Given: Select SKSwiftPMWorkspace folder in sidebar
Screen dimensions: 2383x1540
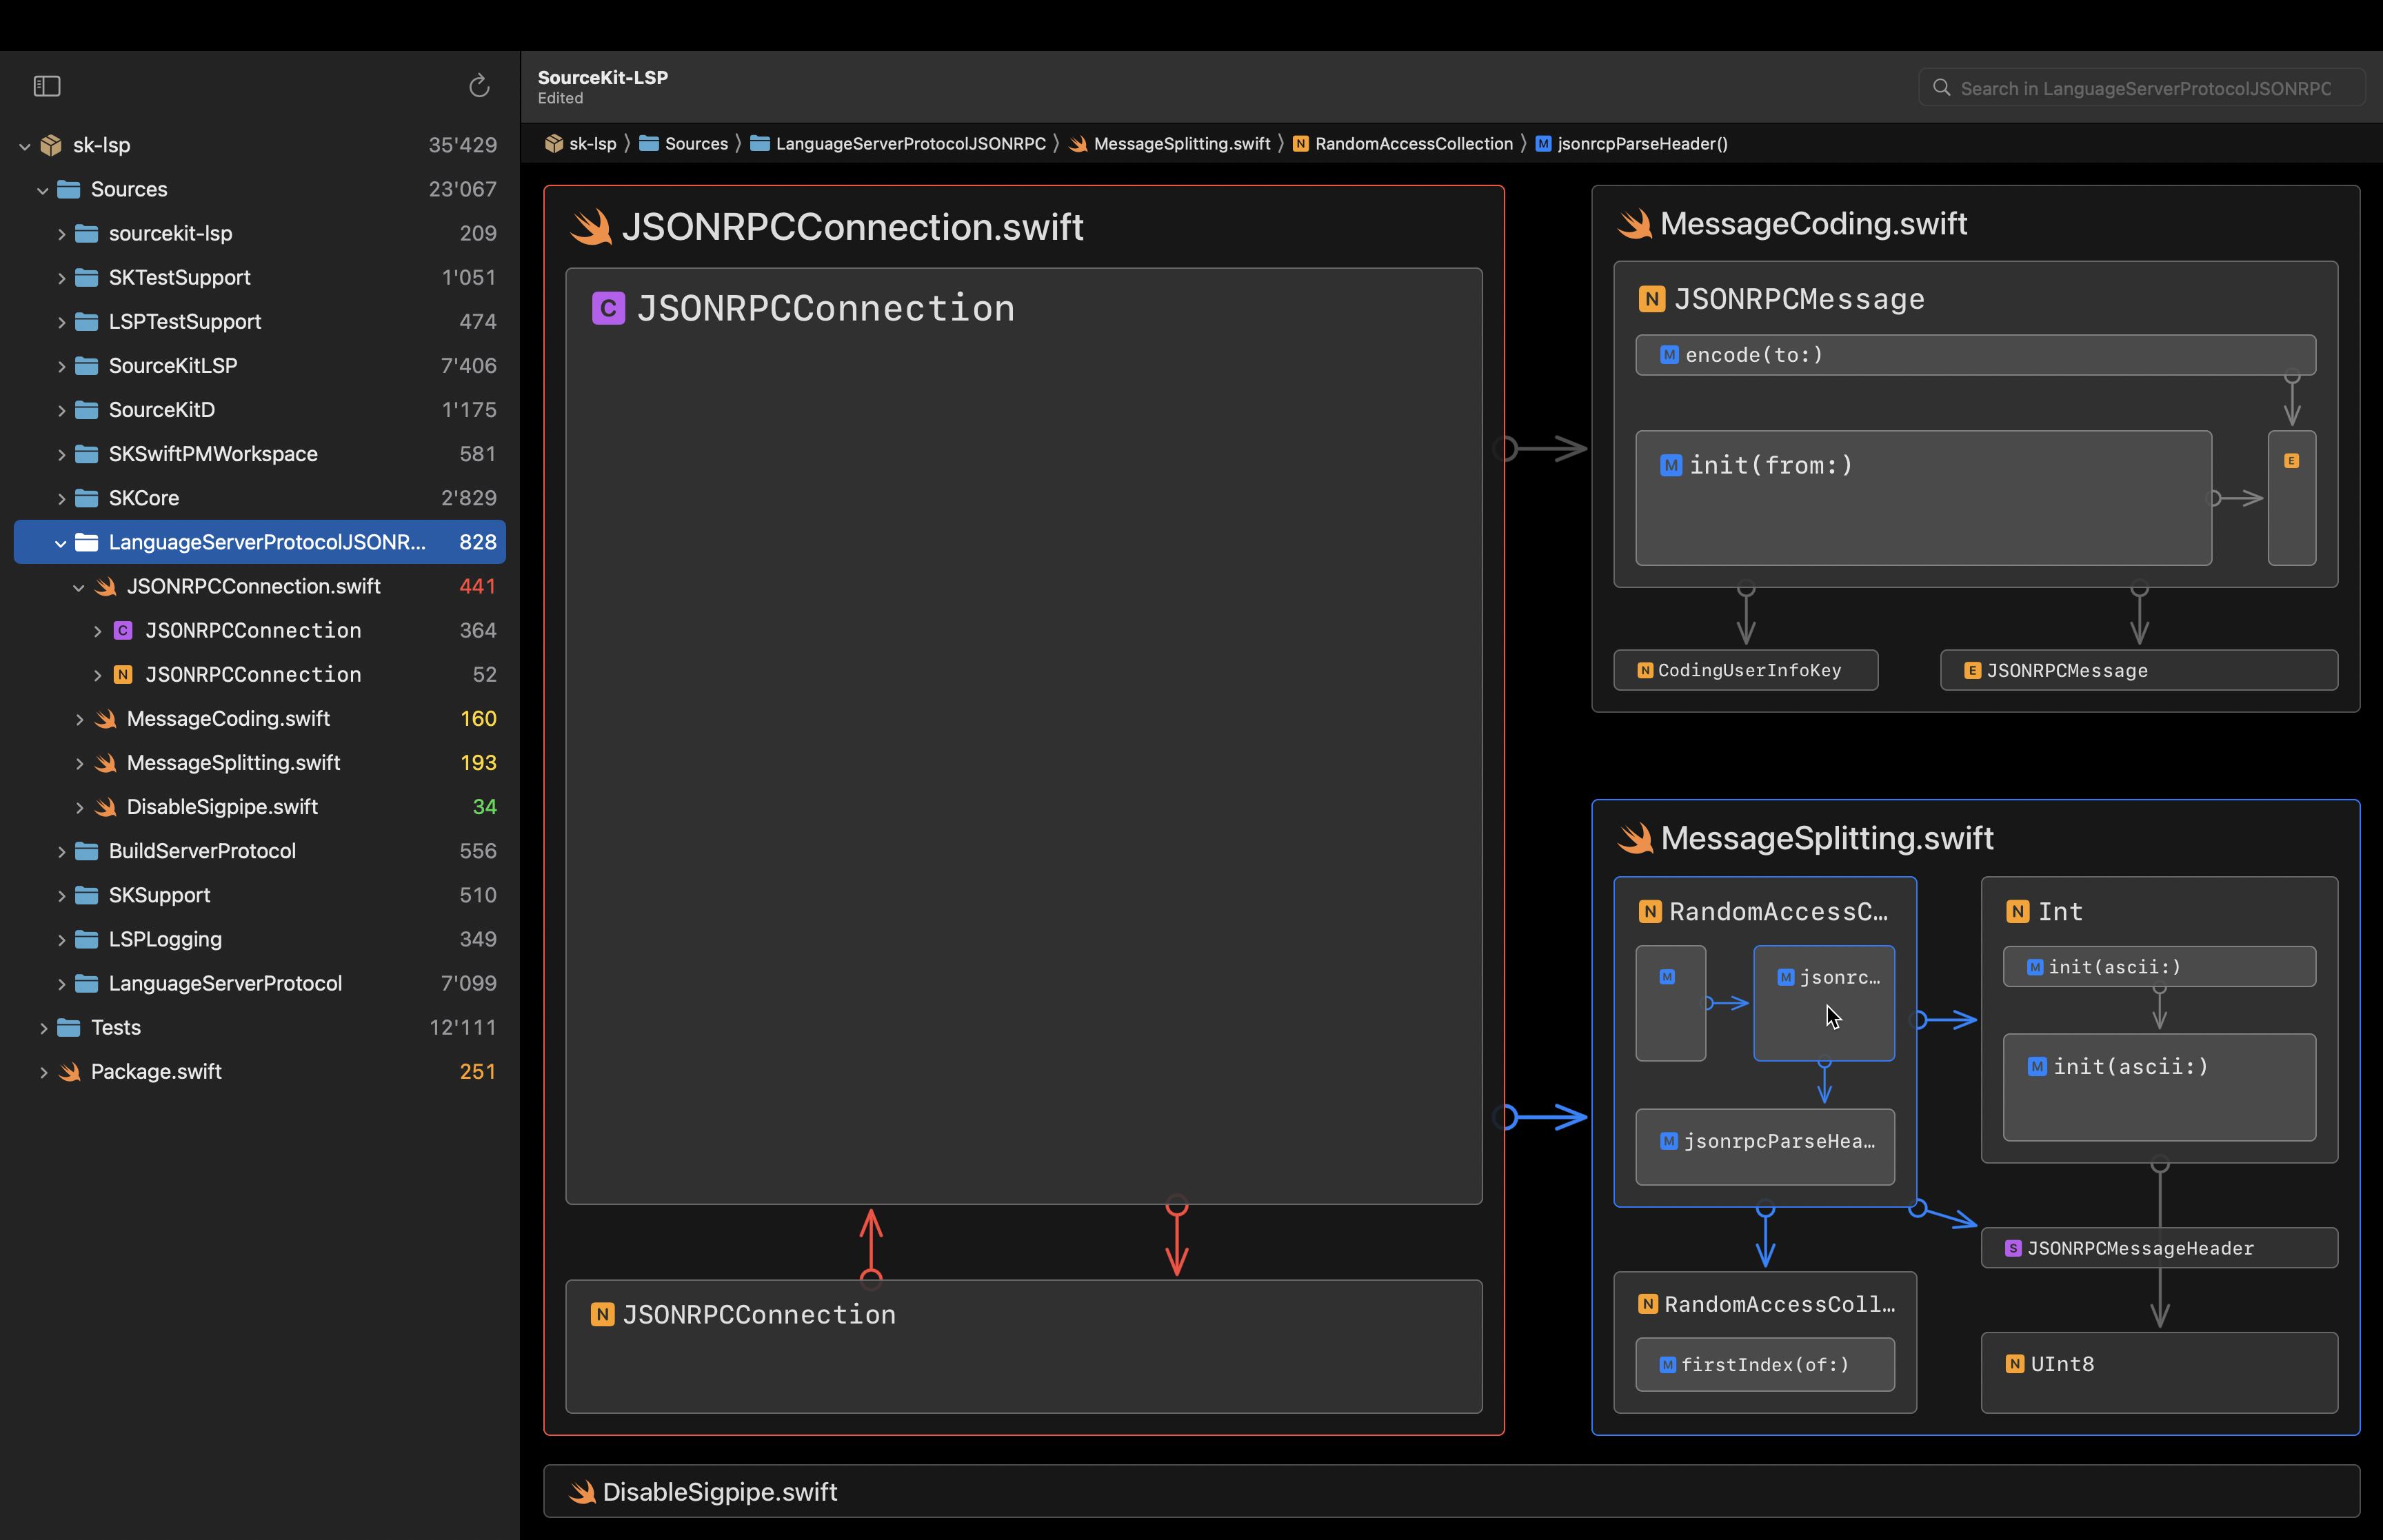Looking at the screenshot, I should 260,454.
